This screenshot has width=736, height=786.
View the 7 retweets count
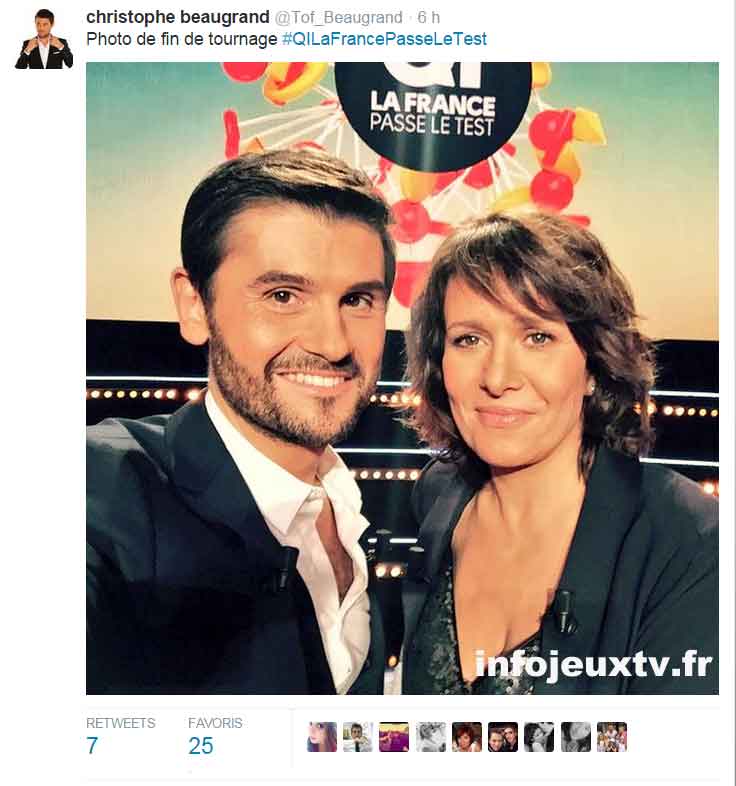coord(92,746)
